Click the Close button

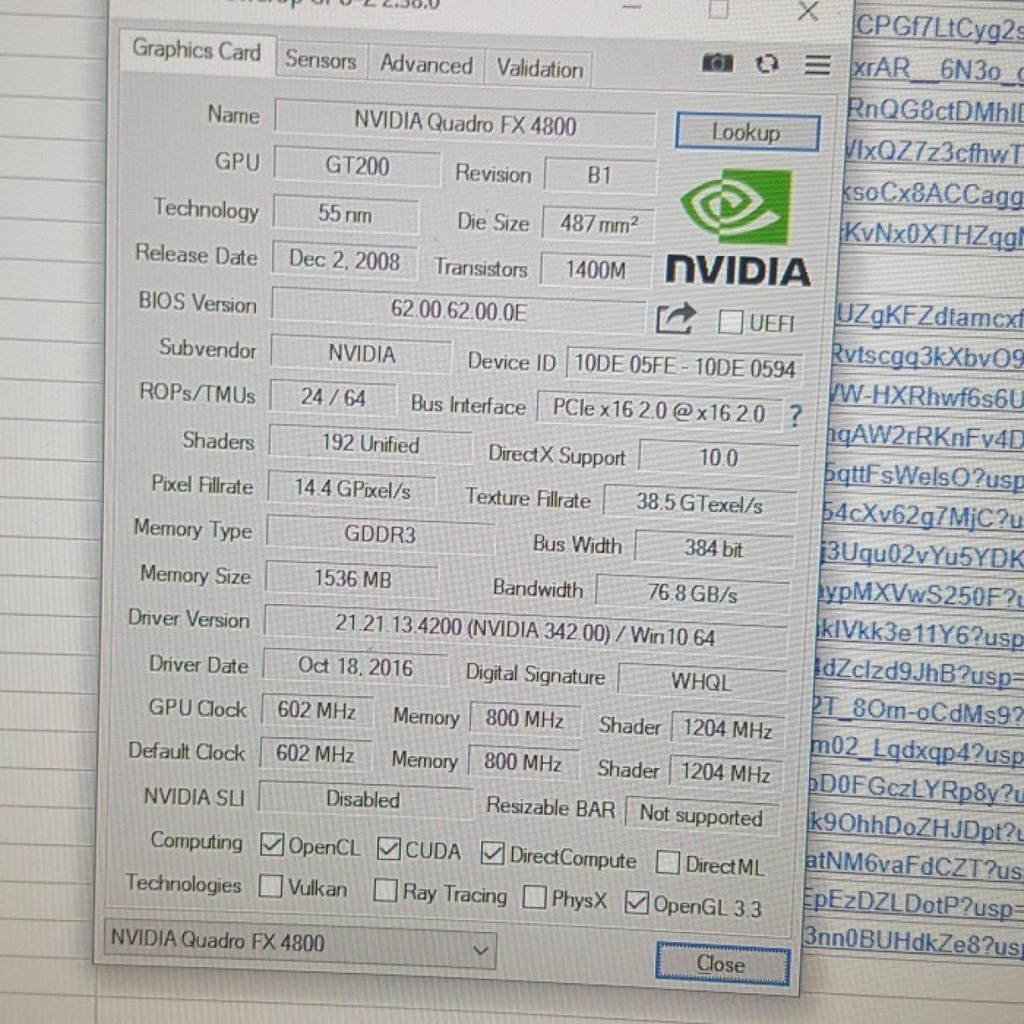tap(722, 964)
